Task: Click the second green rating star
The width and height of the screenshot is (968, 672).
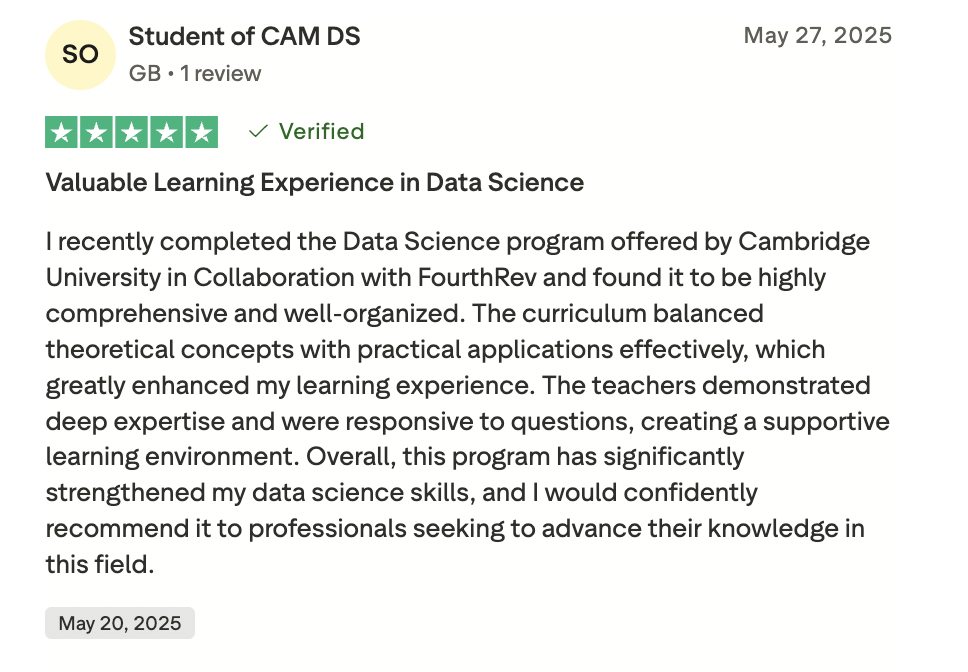Action: click(x=97, y=132)
